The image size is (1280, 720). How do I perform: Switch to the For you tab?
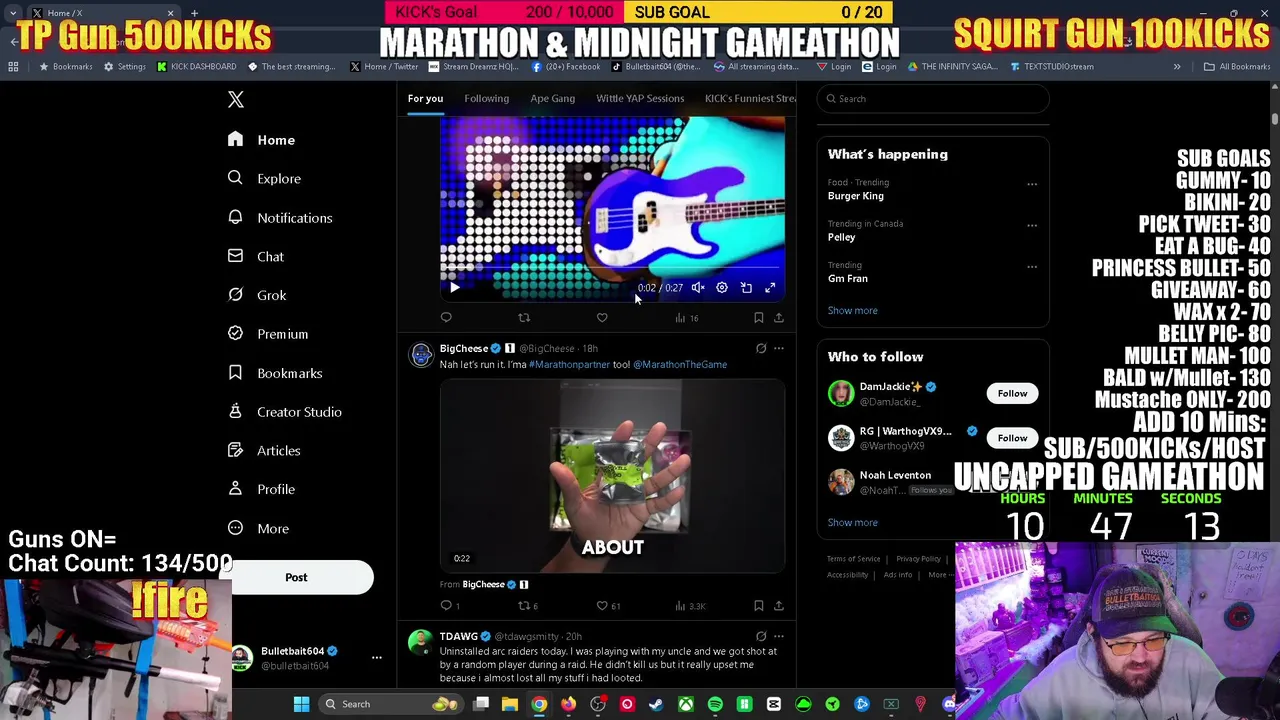coord(425,98)
